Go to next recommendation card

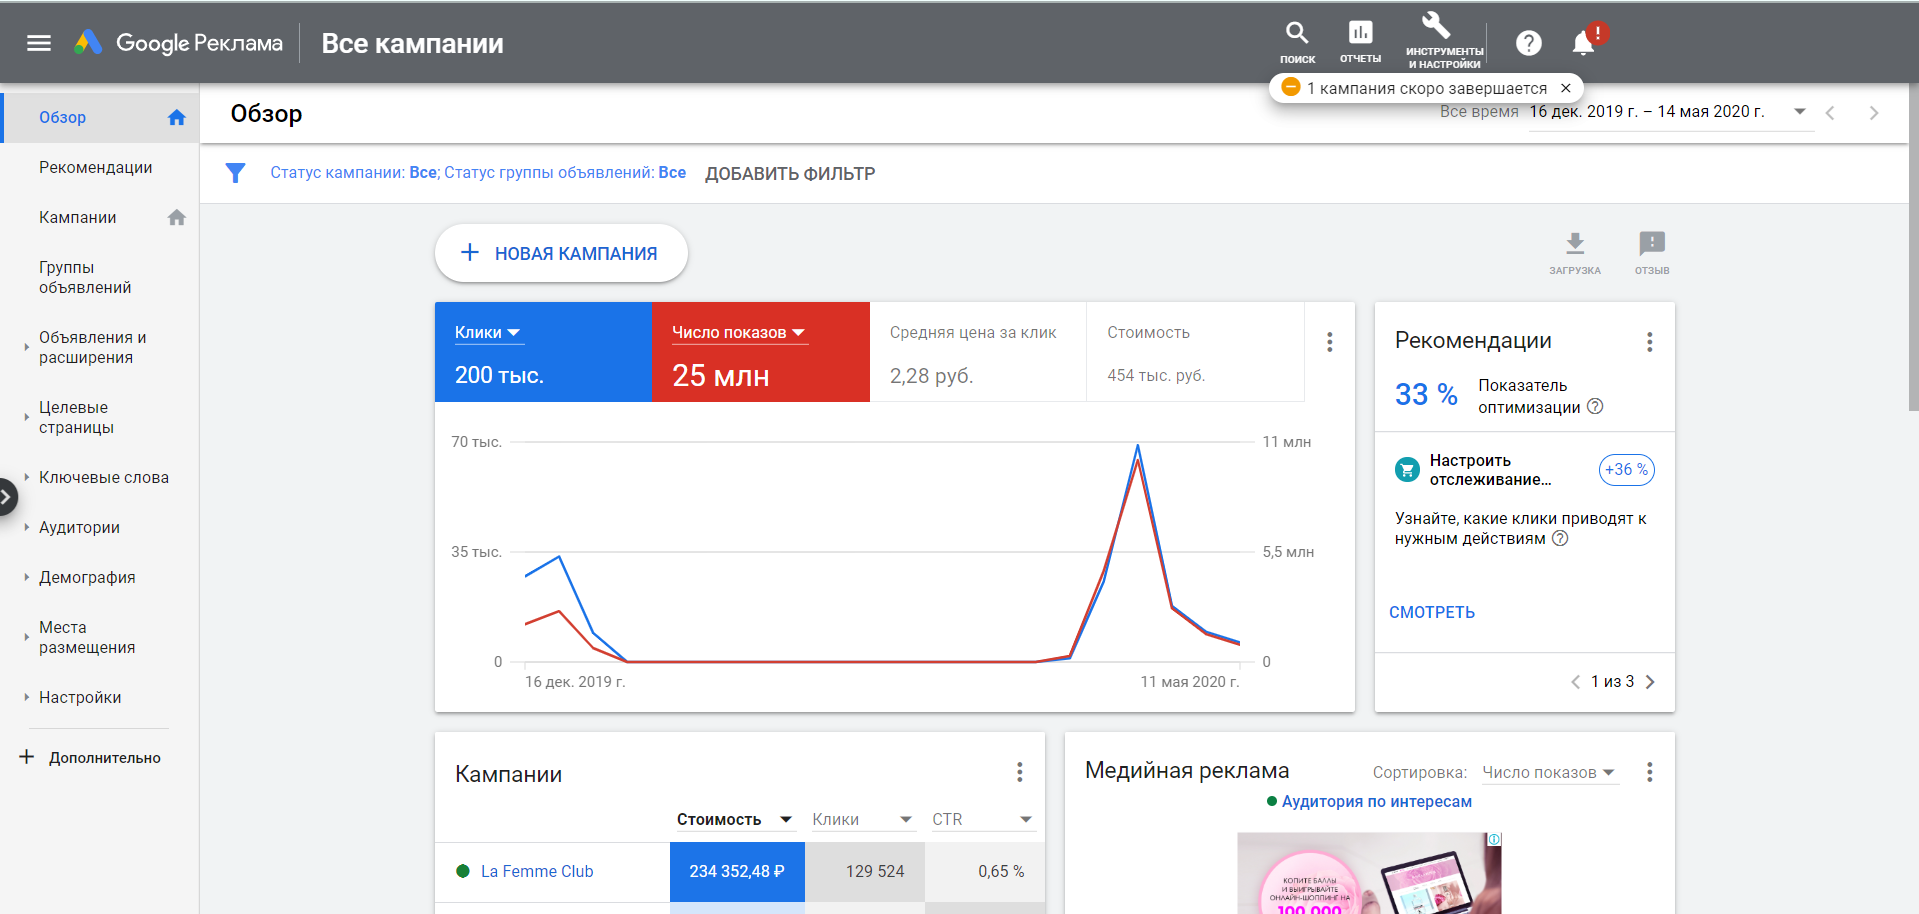[x=1650, y=682]
